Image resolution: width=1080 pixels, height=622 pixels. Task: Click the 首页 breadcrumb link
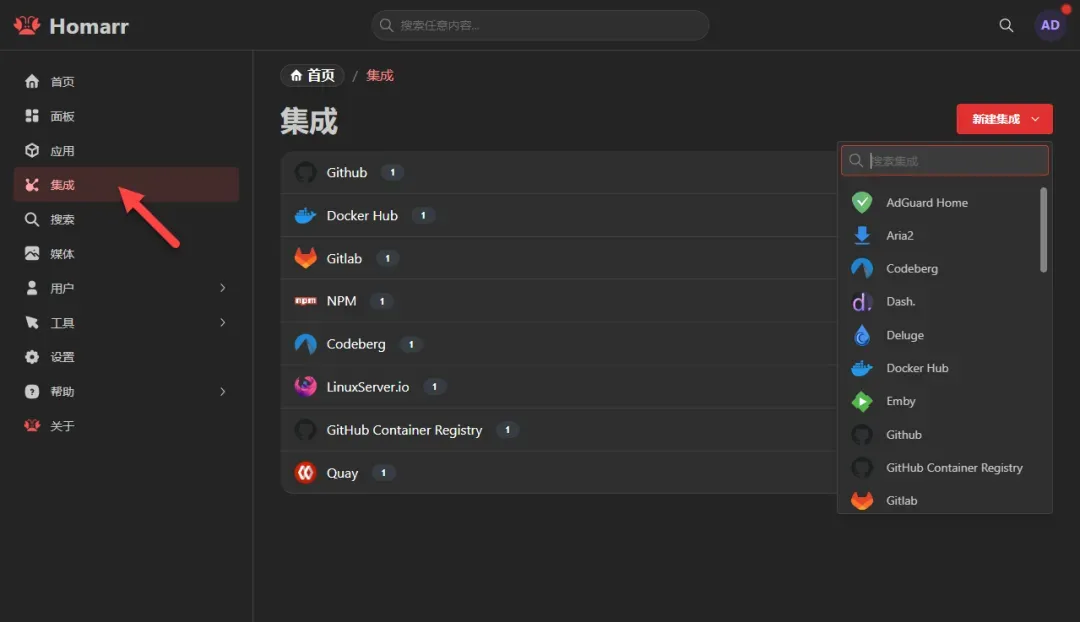(313, 75)
